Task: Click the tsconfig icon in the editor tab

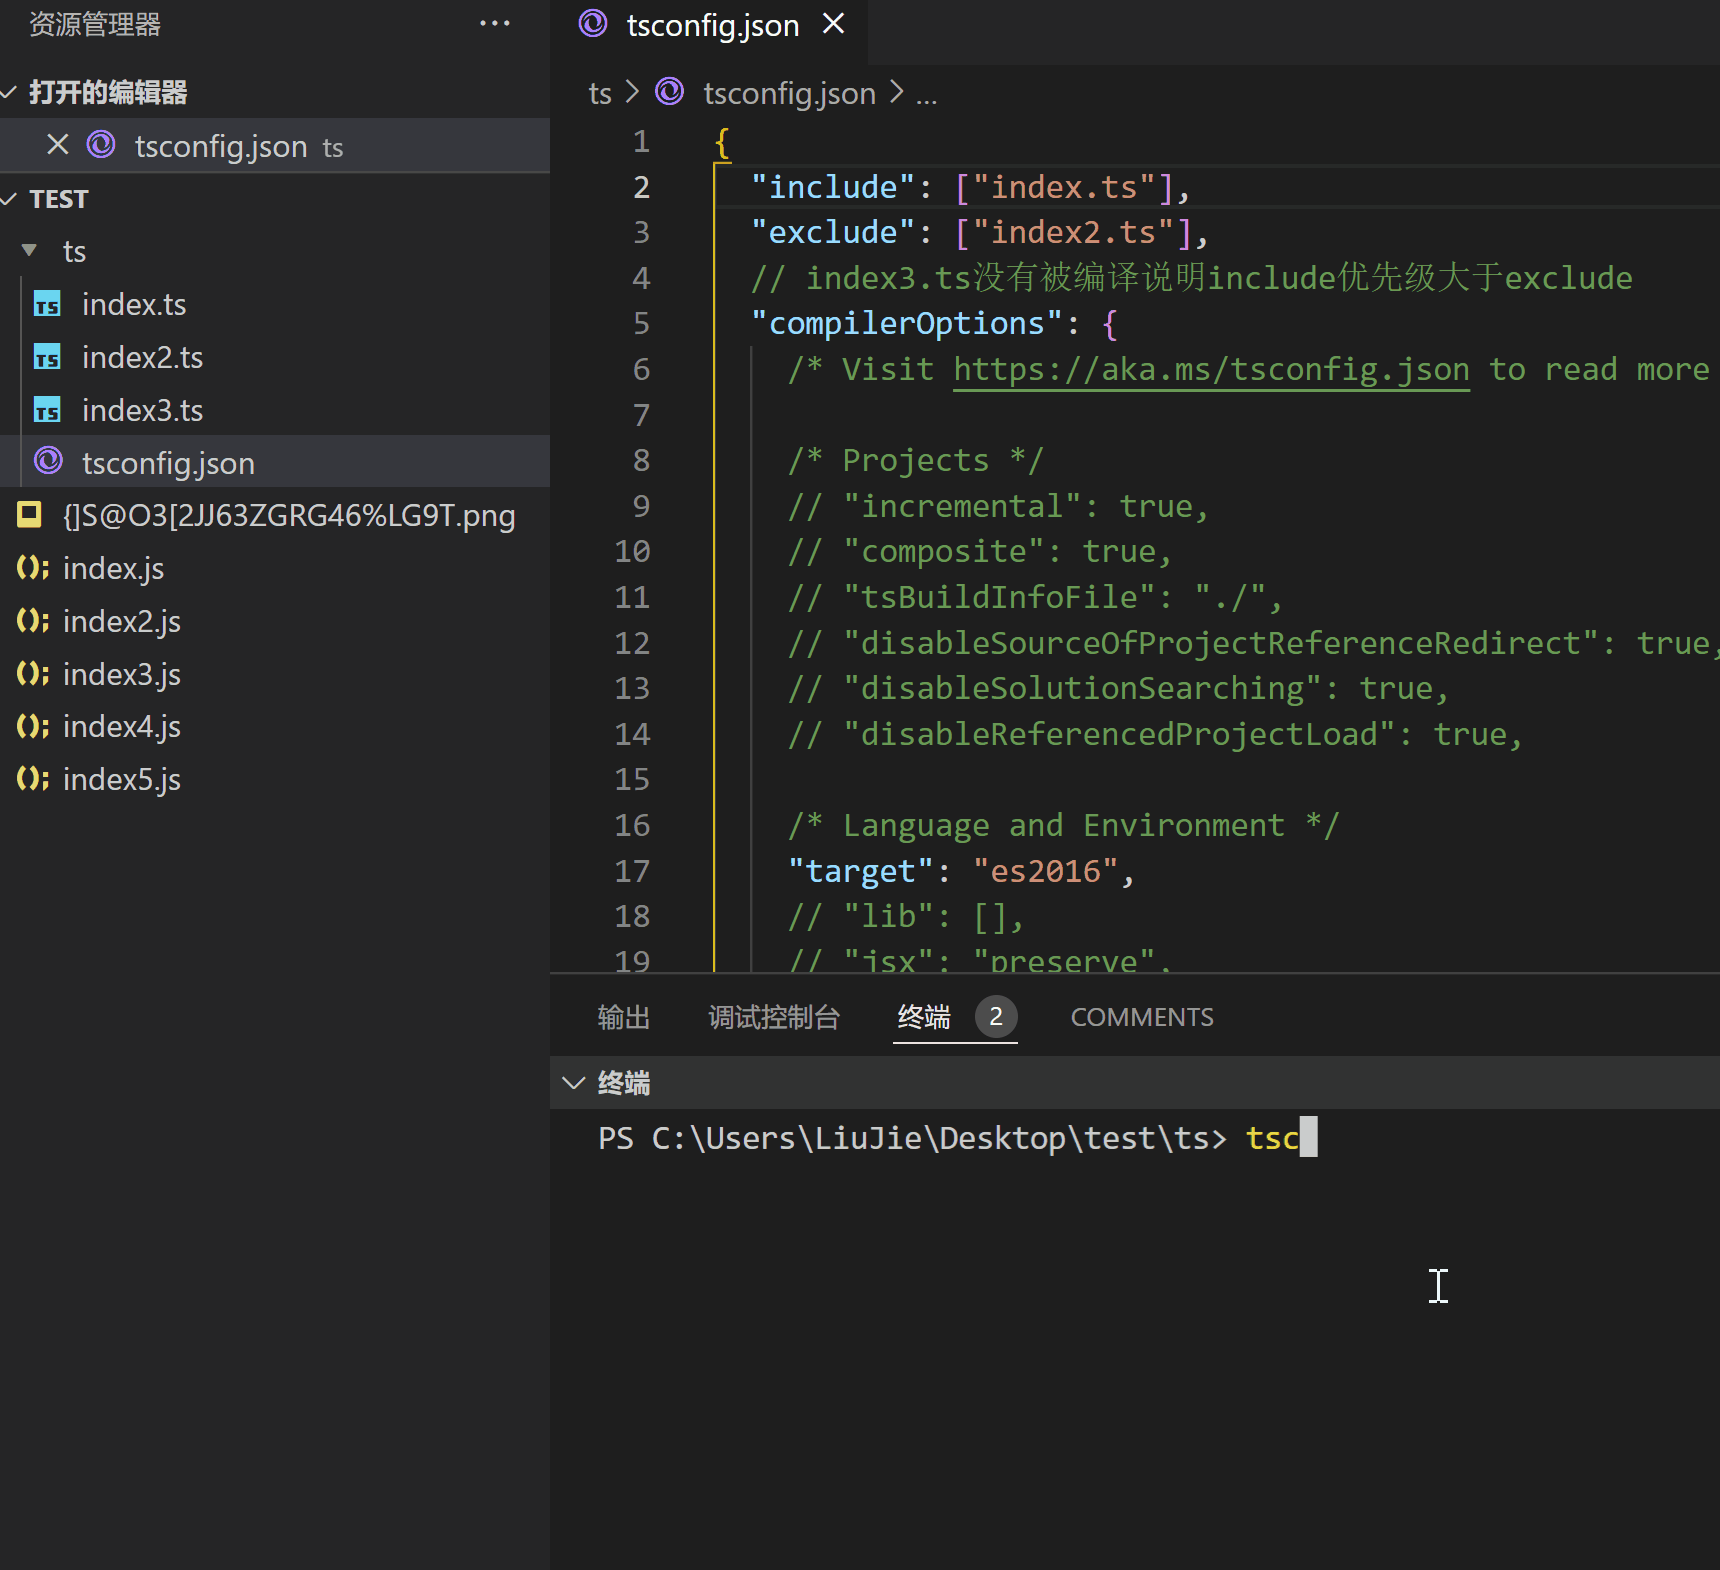Action: click(x=593, y=23)
